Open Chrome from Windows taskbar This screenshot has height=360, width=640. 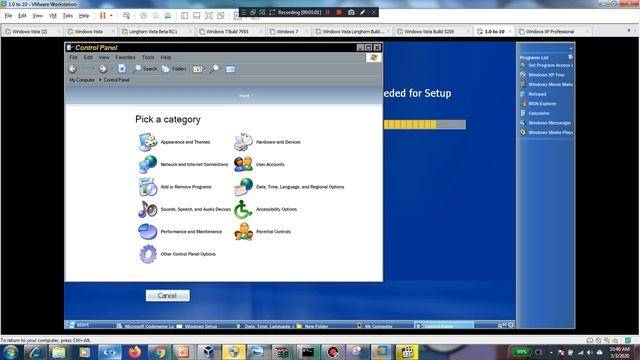[160, 352]
